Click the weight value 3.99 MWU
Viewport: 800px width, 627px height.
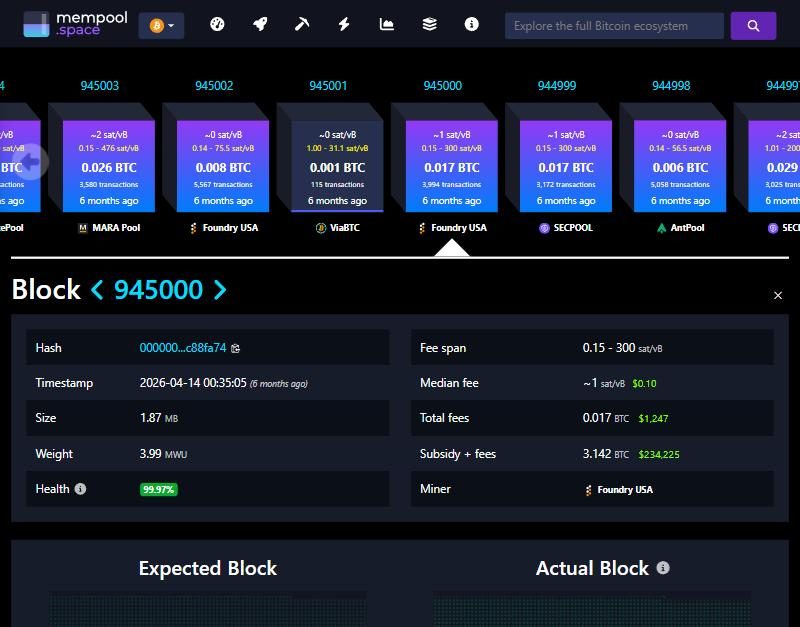click(163, 454)
